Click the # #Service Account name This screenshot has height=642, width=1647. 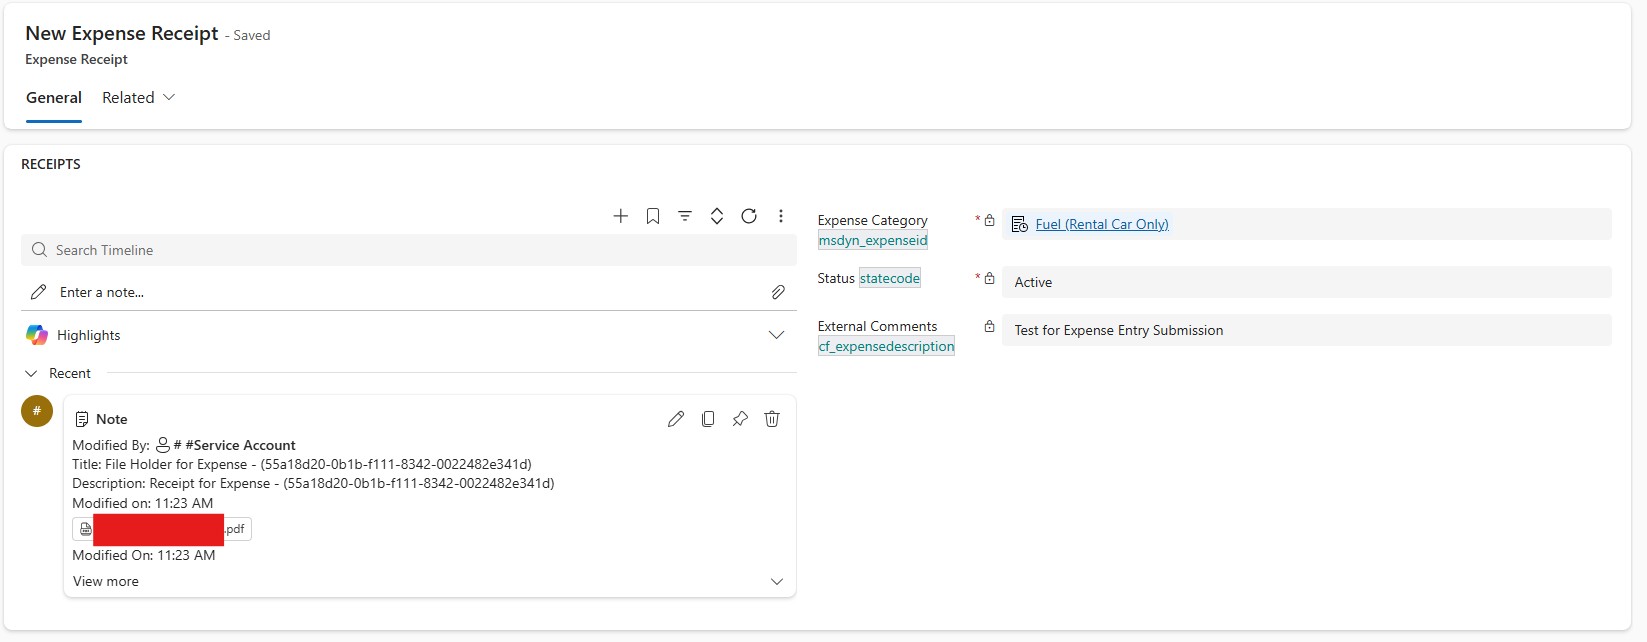(x=235, y=445)
